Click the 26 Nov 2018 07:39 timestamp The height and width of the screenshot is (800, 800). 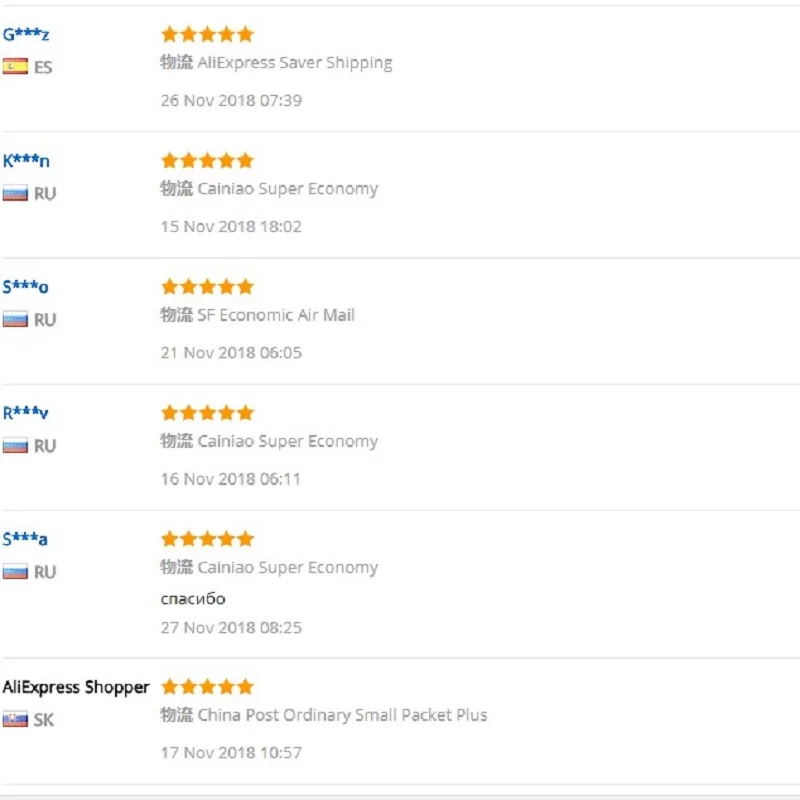point(231,100)
